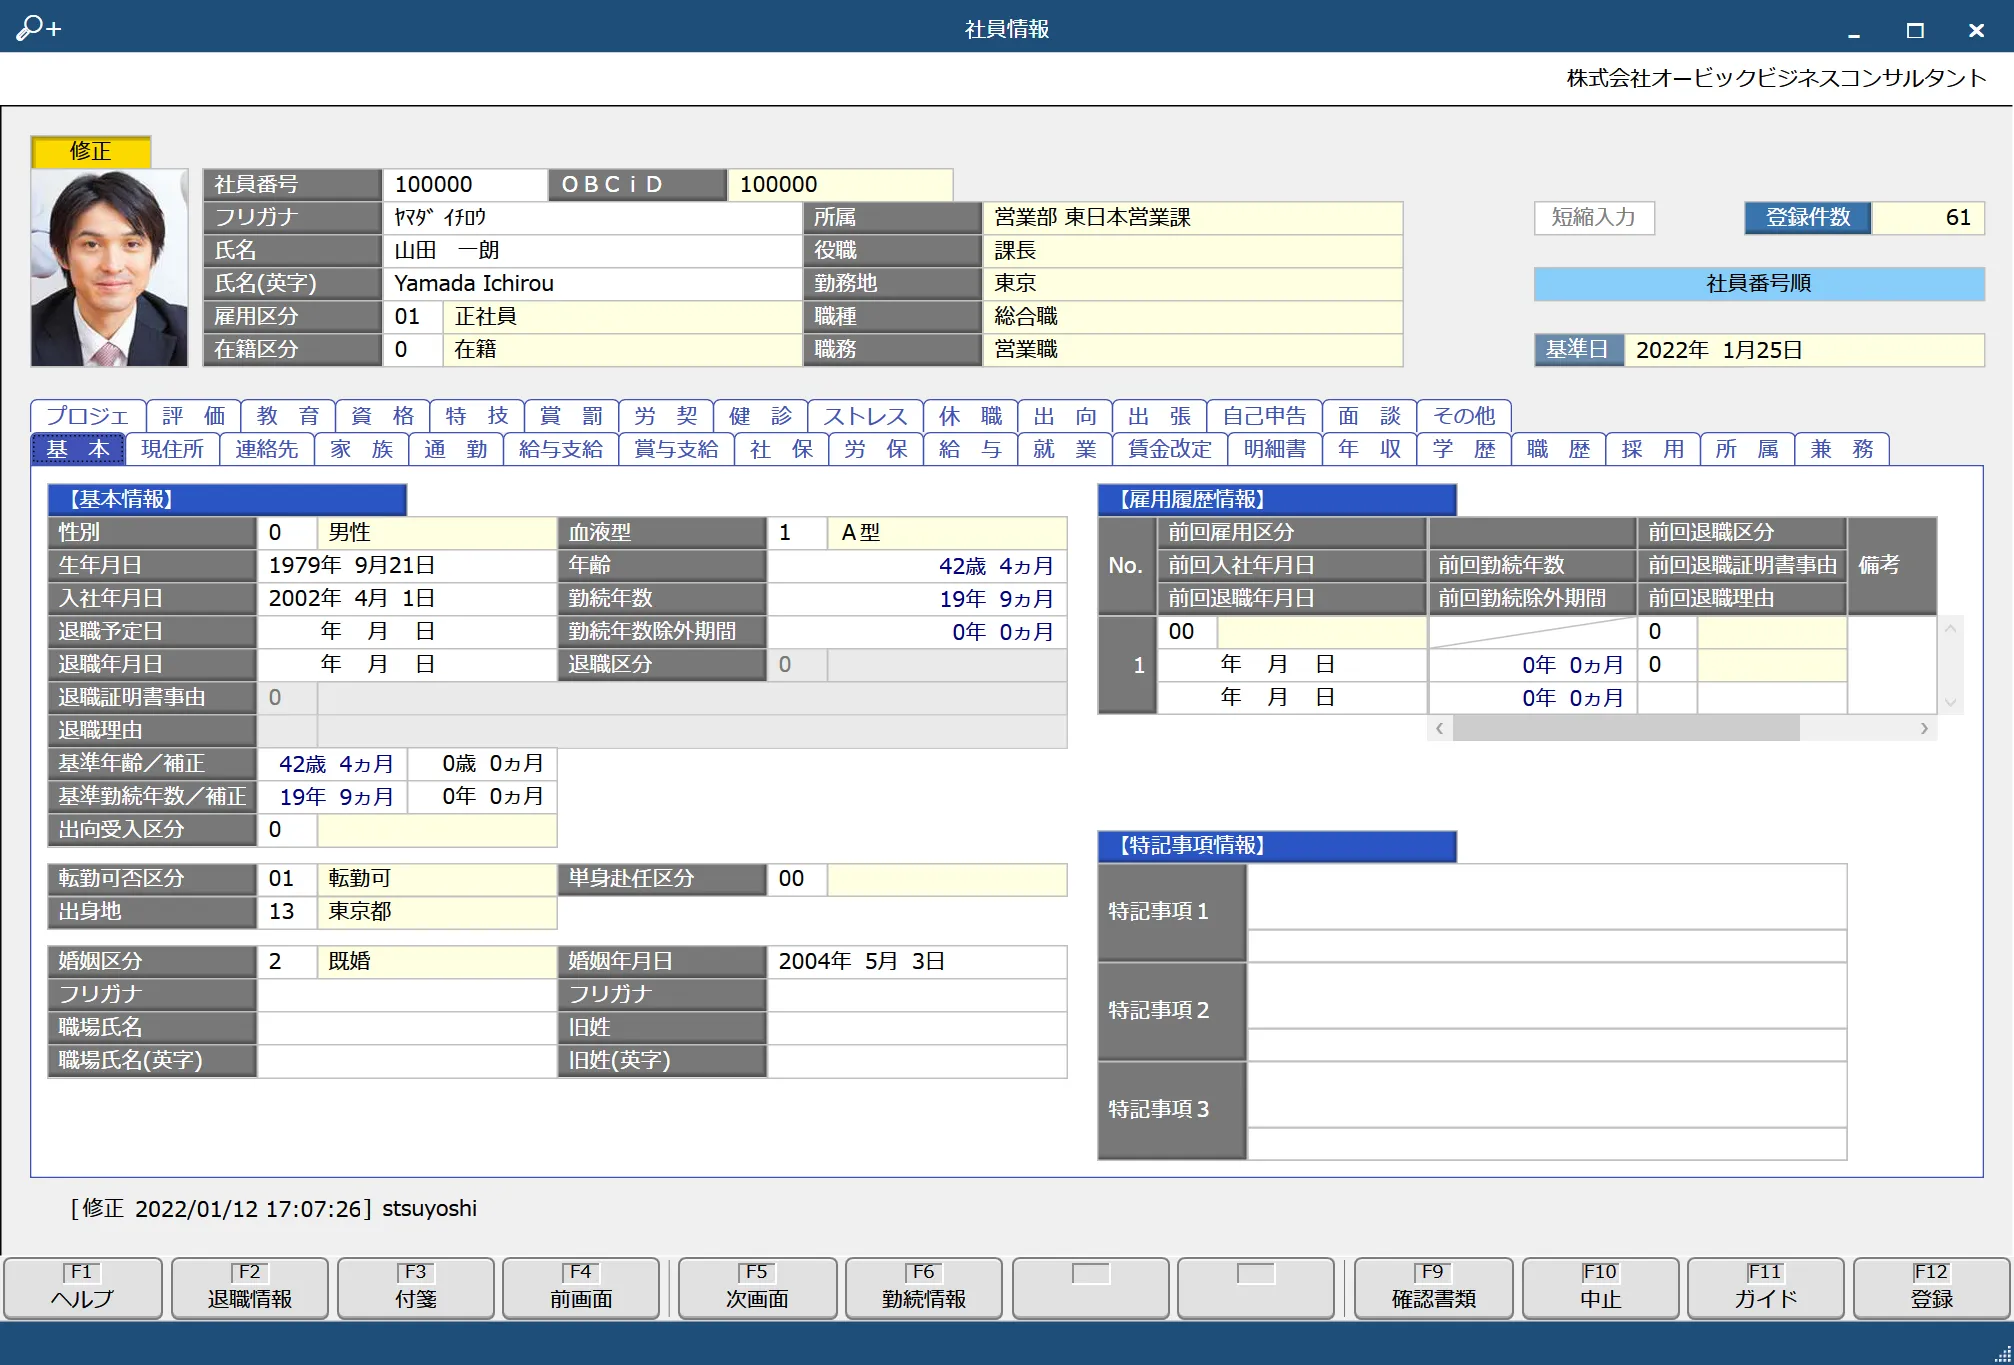Open the ストレス tab
Image resolution: width=2014 pixels, height=1365 pixels.
[865, 416]
